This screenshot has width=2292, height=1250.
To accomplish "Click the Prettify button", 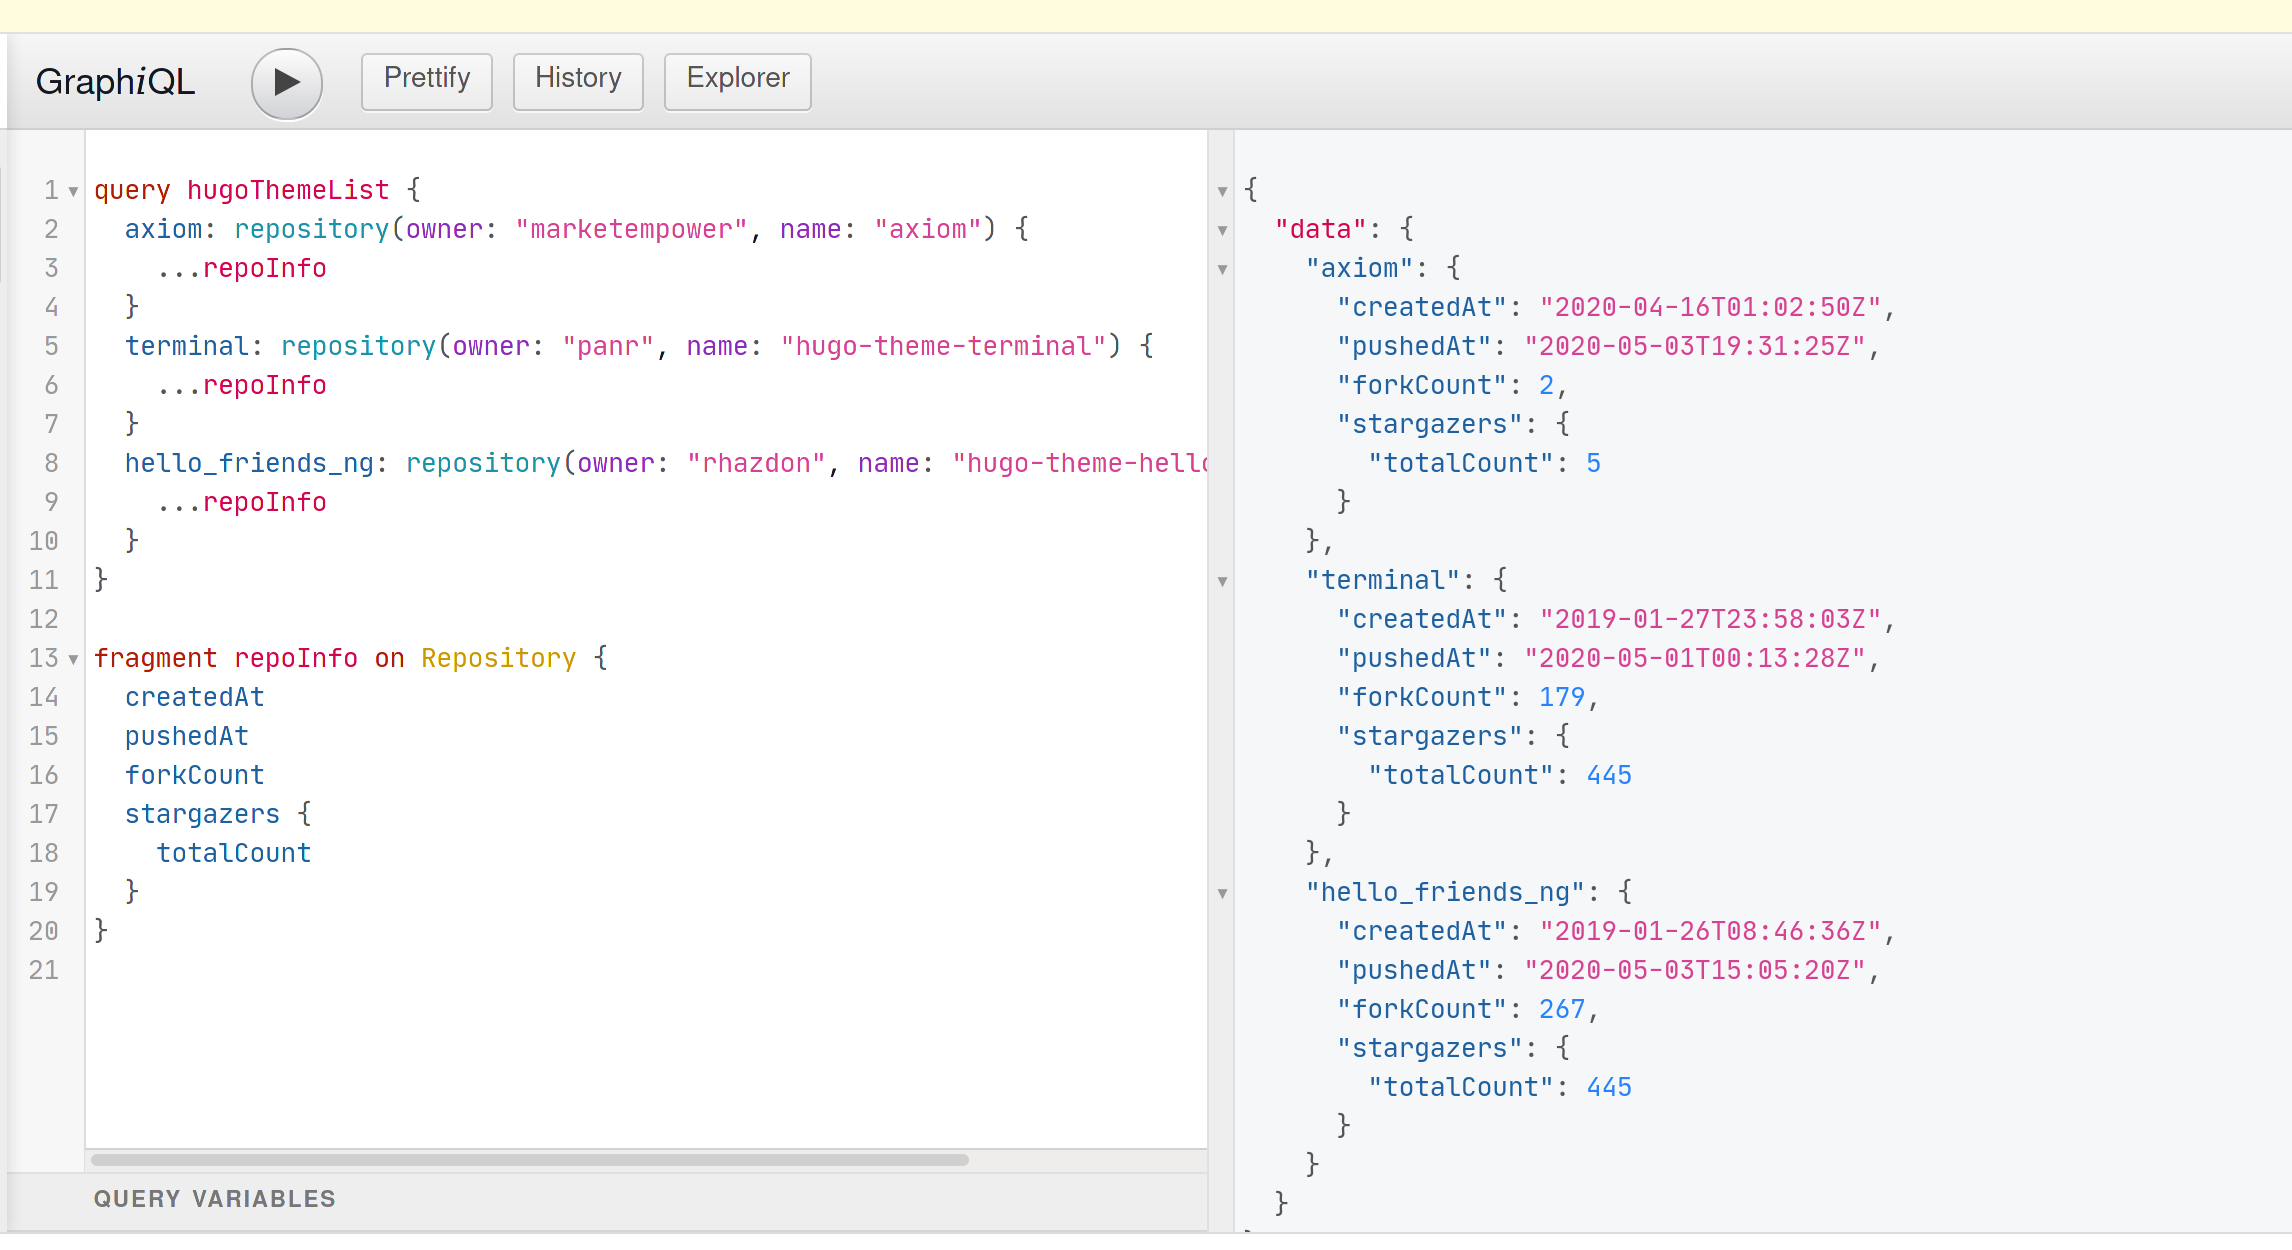I will [x=427, y=80].
